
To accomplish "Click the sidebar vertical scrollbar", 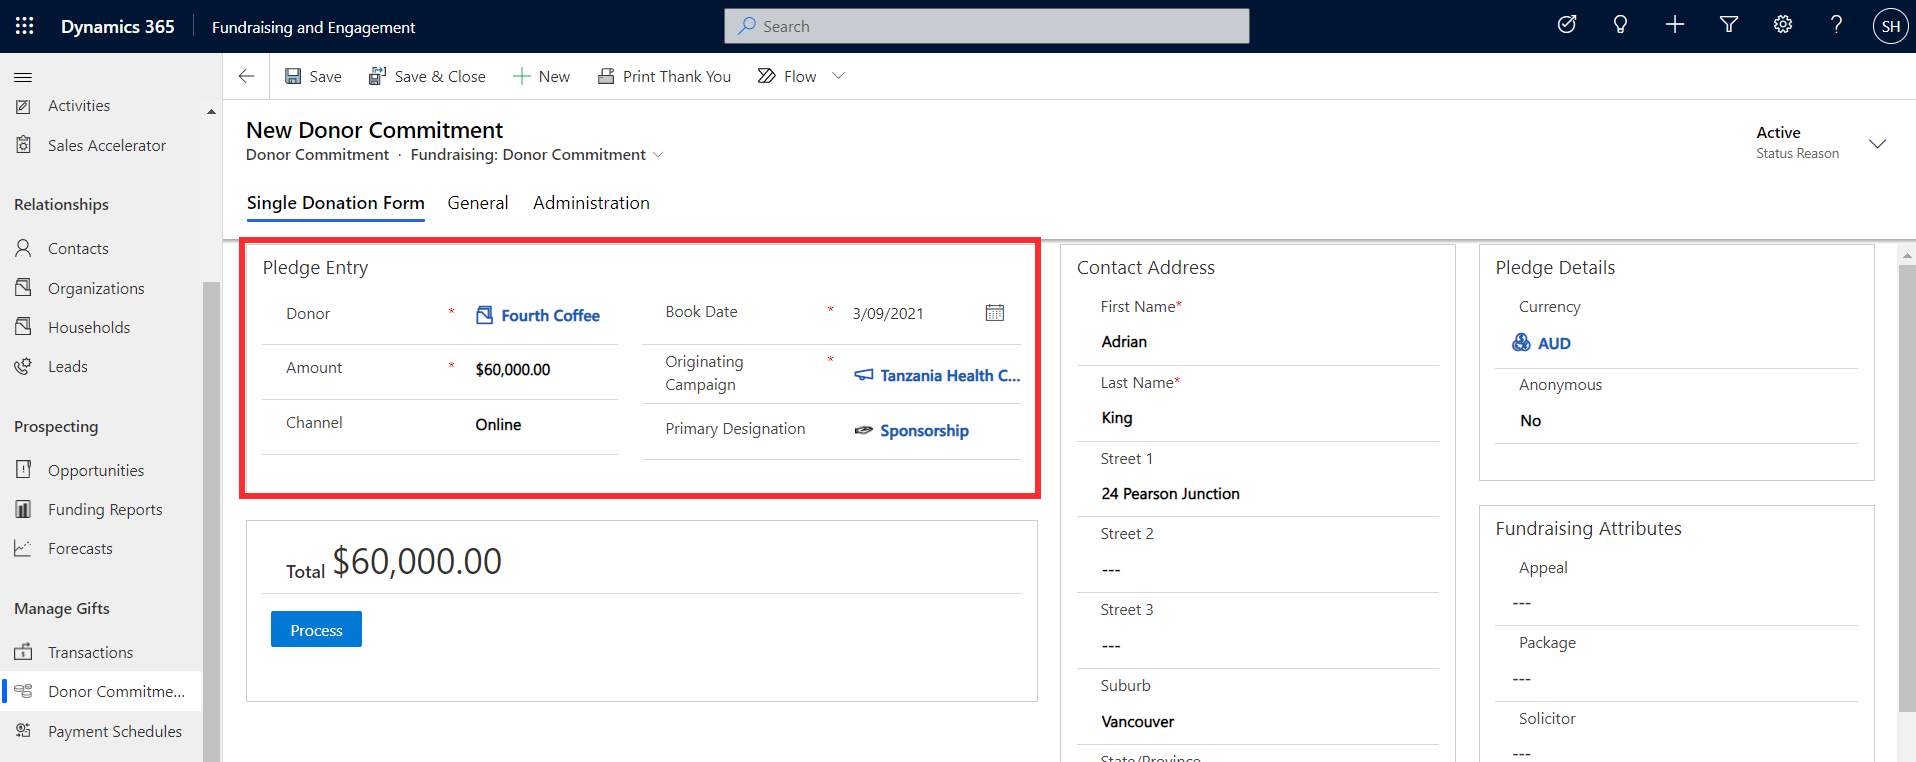I will [211, 520].
